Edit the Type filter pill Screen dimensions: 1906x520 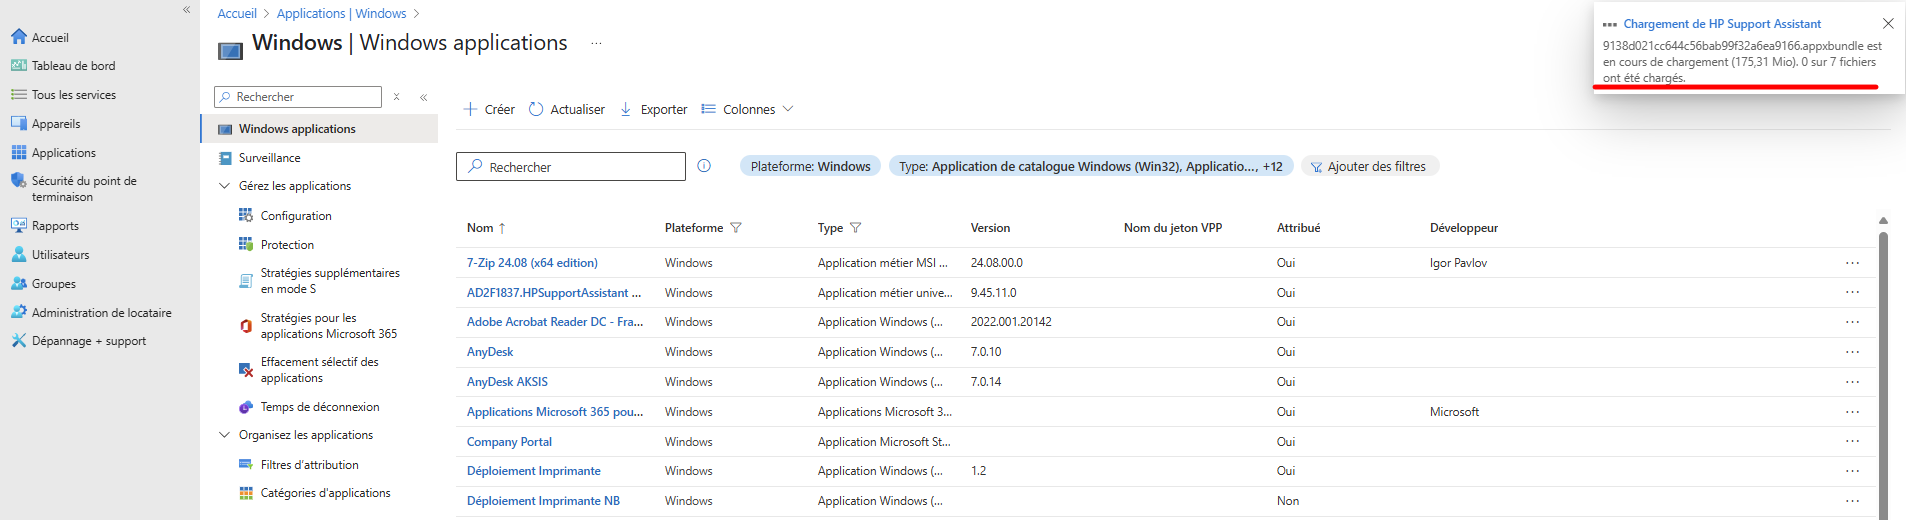(x=1090, y=166)
